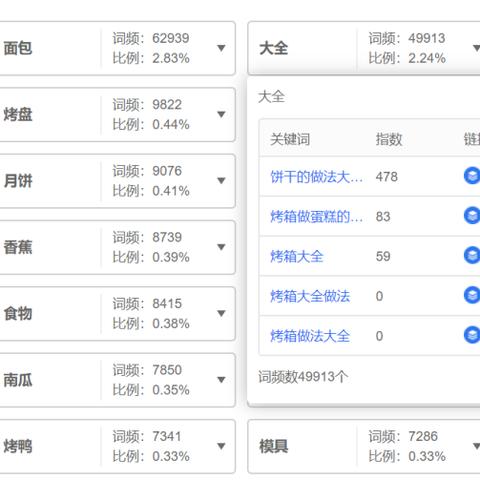Open keyword link 烤箱做法大全
This screenshot has height=480, width=480.
pos(310,336)
